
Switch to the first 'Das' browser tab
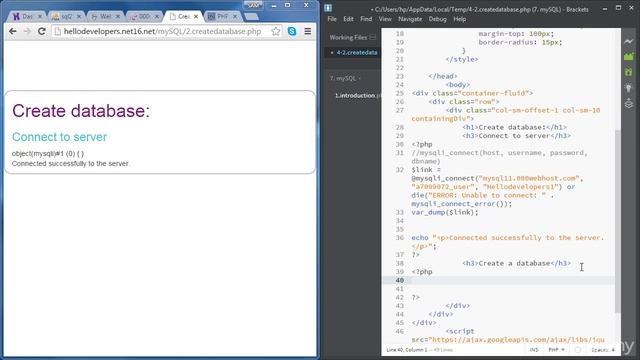[27, 16]
